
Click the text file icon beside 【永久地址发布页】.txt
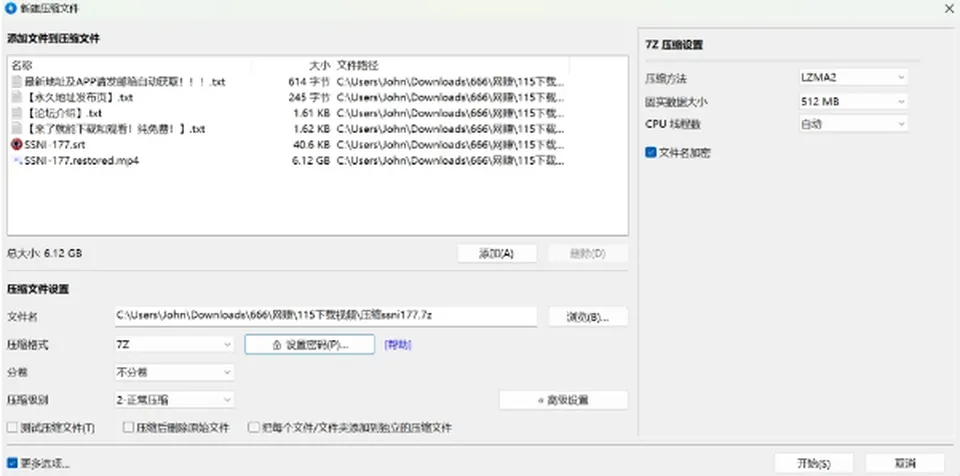(17, 97)
